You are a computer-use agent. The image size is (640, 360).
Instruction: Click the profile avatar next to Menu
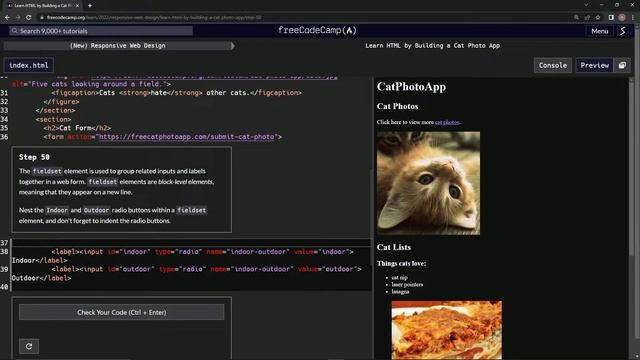(x=622, y=31)
